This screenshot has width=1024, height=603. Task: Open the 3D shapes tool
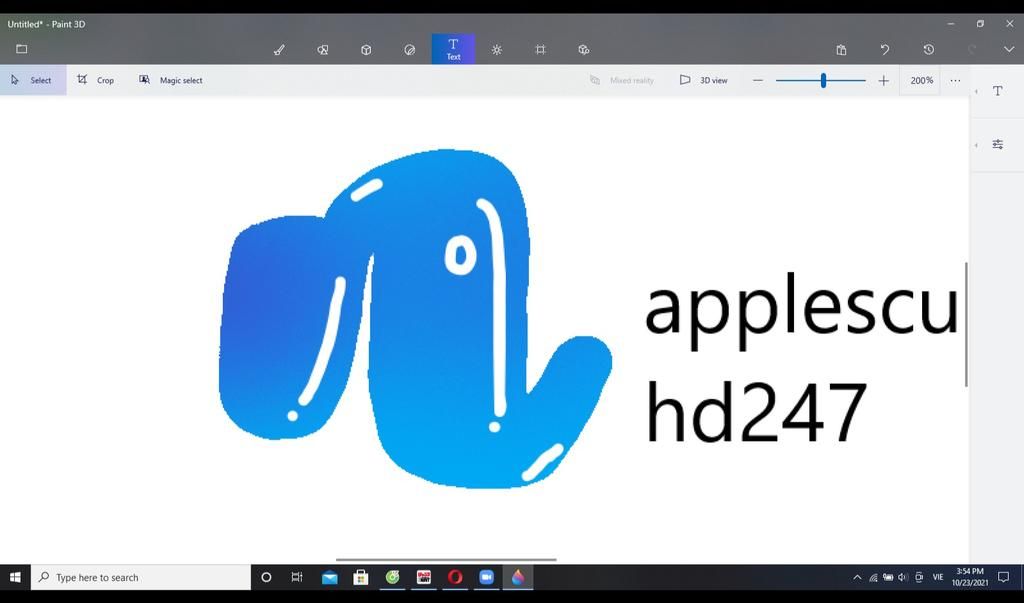tap(366, 49)
